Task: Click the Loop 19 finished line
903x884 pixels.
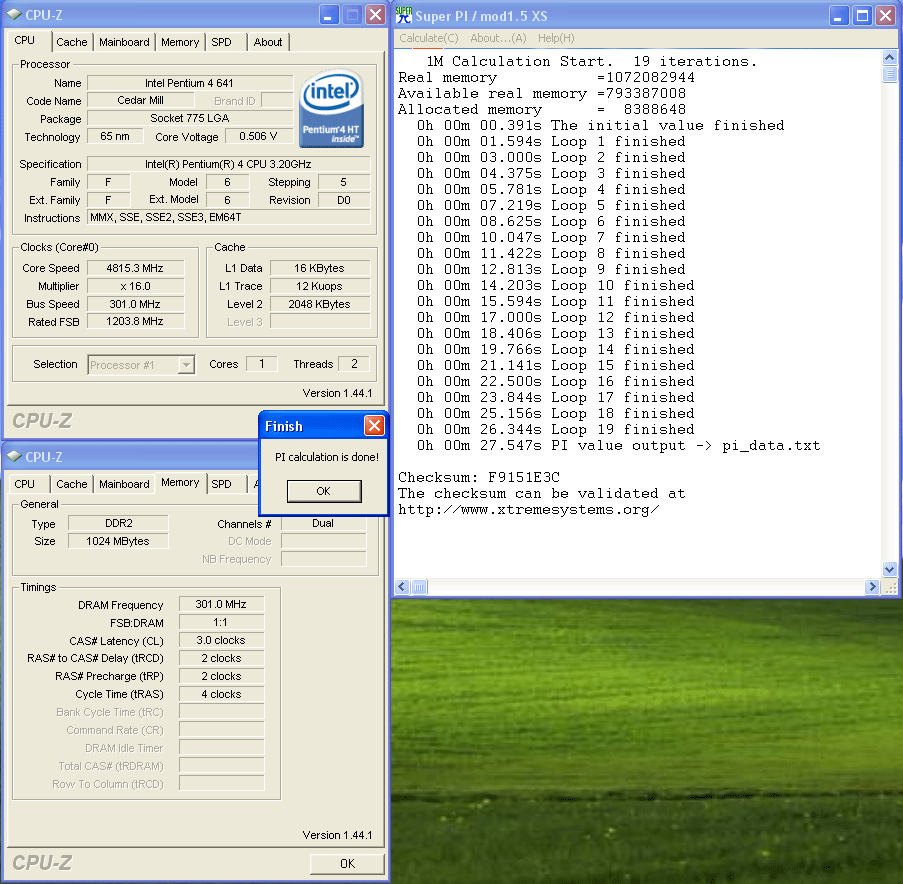Action: point(556,429)
